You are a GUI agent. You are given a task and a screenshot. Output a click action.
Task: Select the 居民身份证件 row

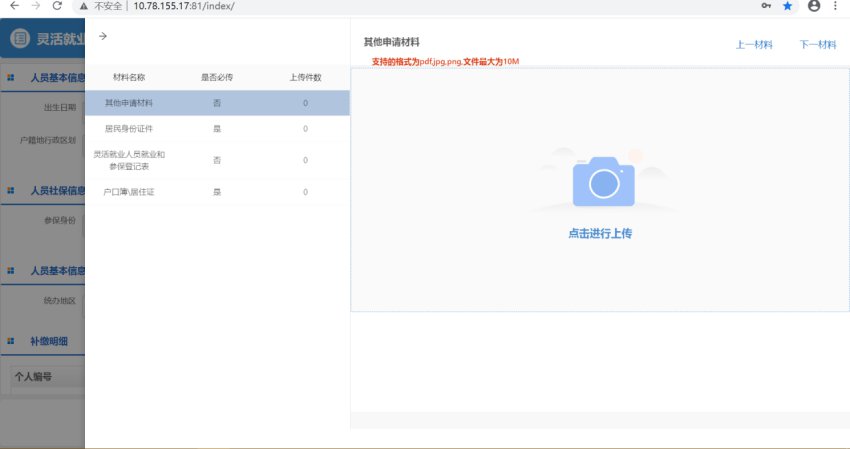[128, 129]
